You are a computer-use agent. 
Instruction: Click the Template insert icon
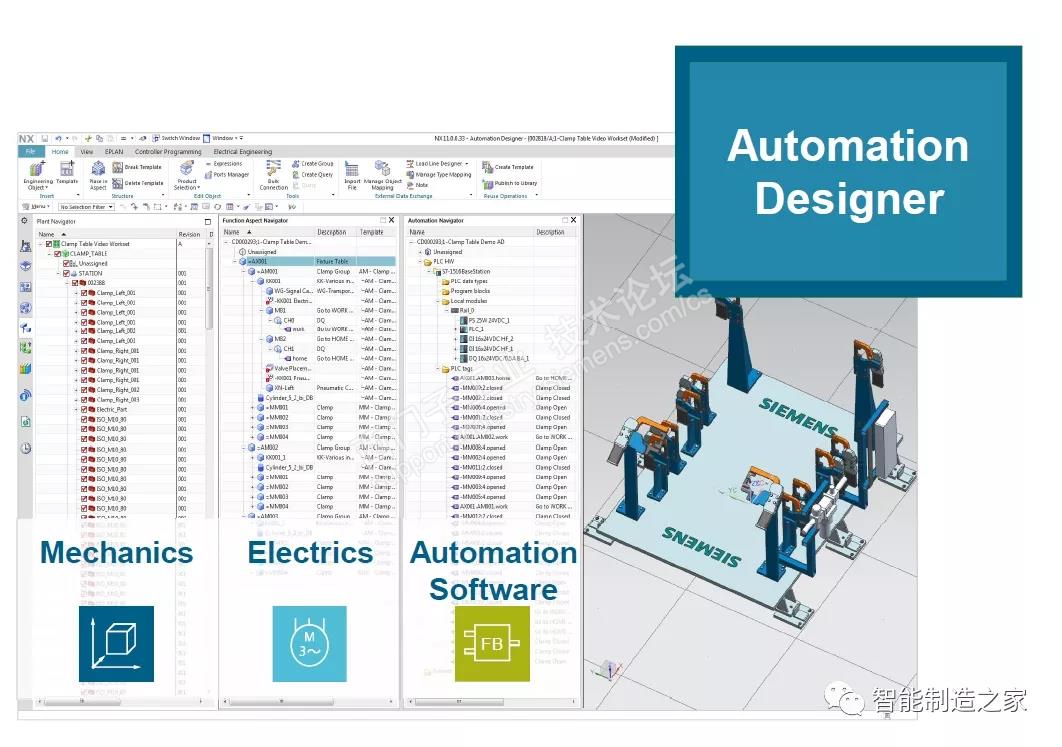(x=67, y=169)
